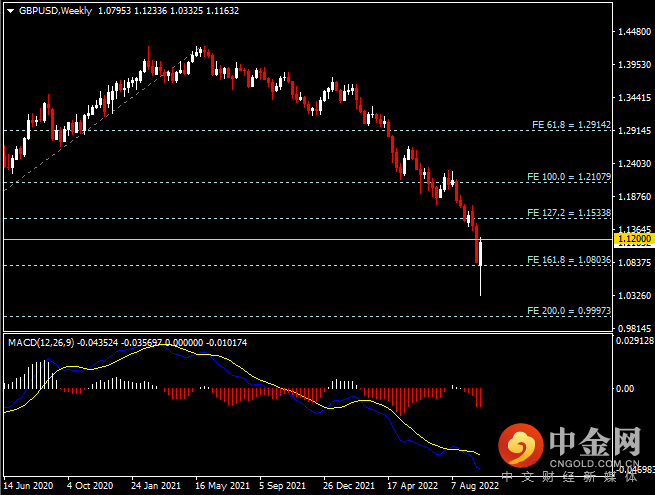Click the 1.03260 price axis value

(x=635, y=296)
